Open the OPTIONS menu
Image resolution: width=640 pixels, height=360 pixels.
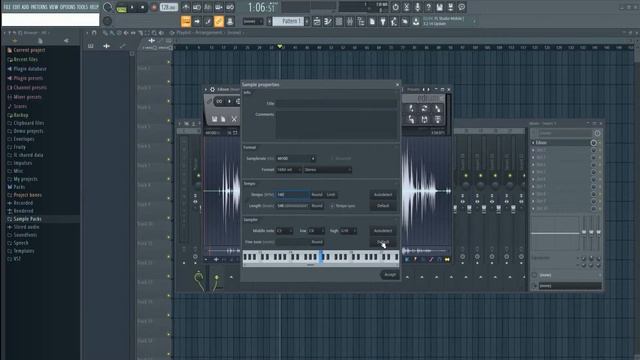pos(68,7)
